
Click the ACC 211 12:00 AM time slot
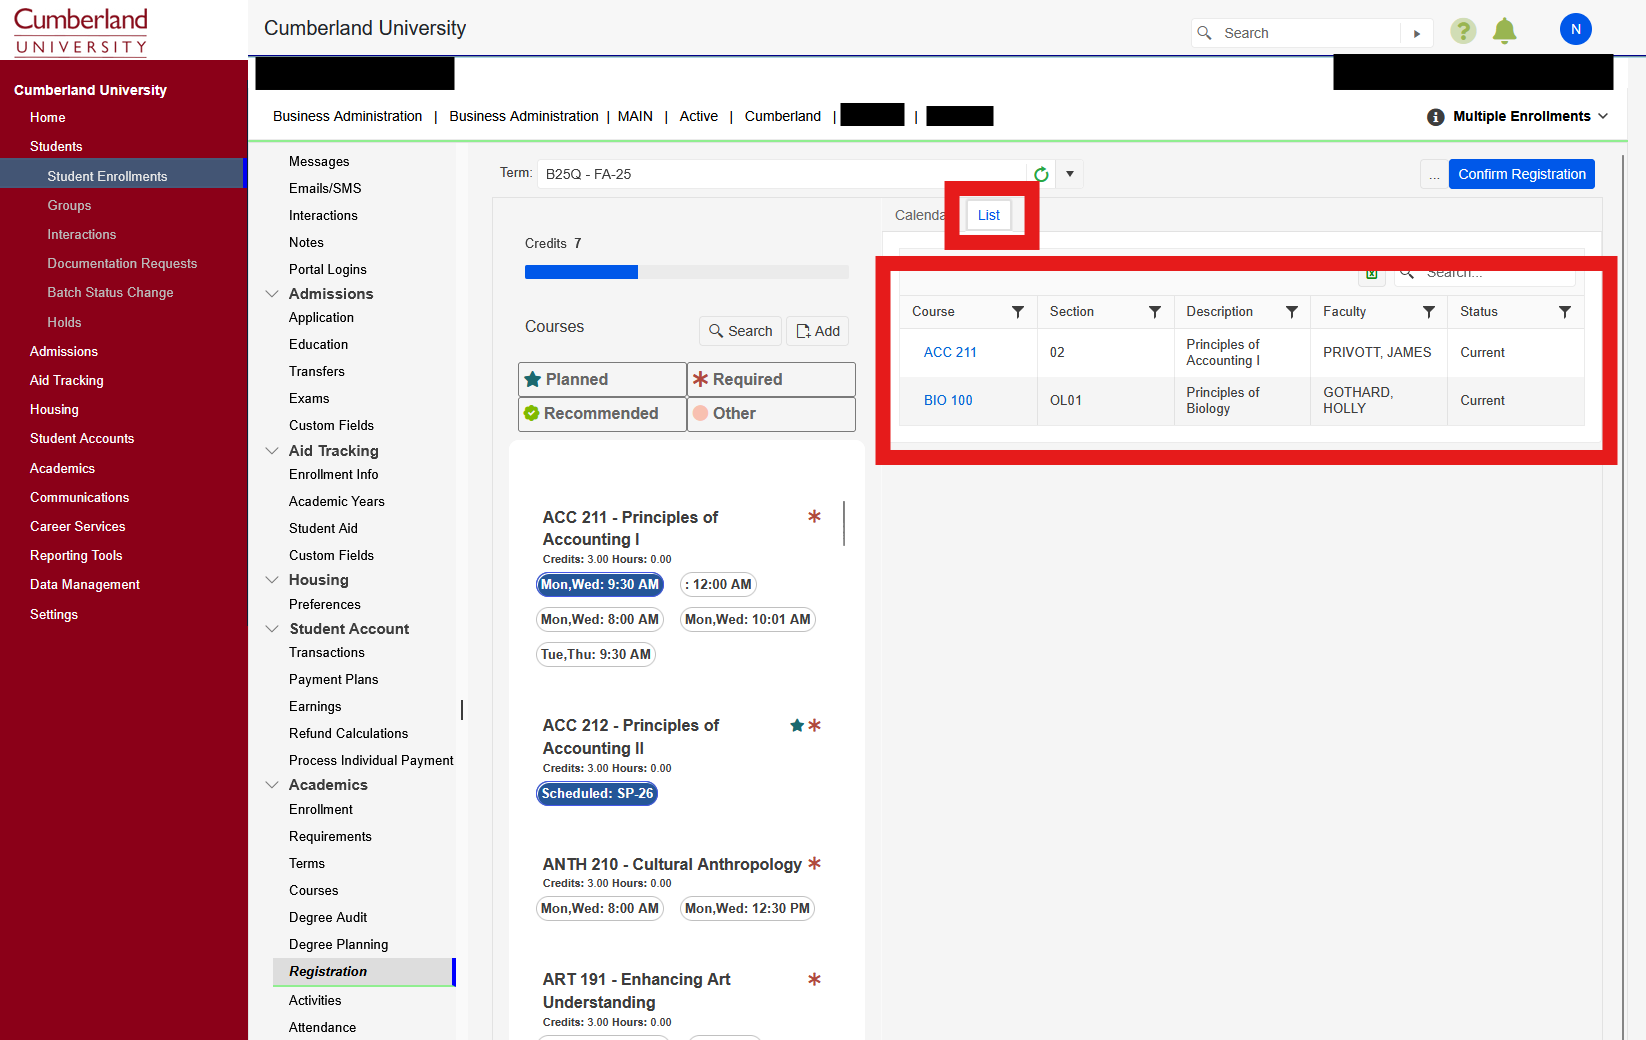pyautogui.click(x=718, y=585)
